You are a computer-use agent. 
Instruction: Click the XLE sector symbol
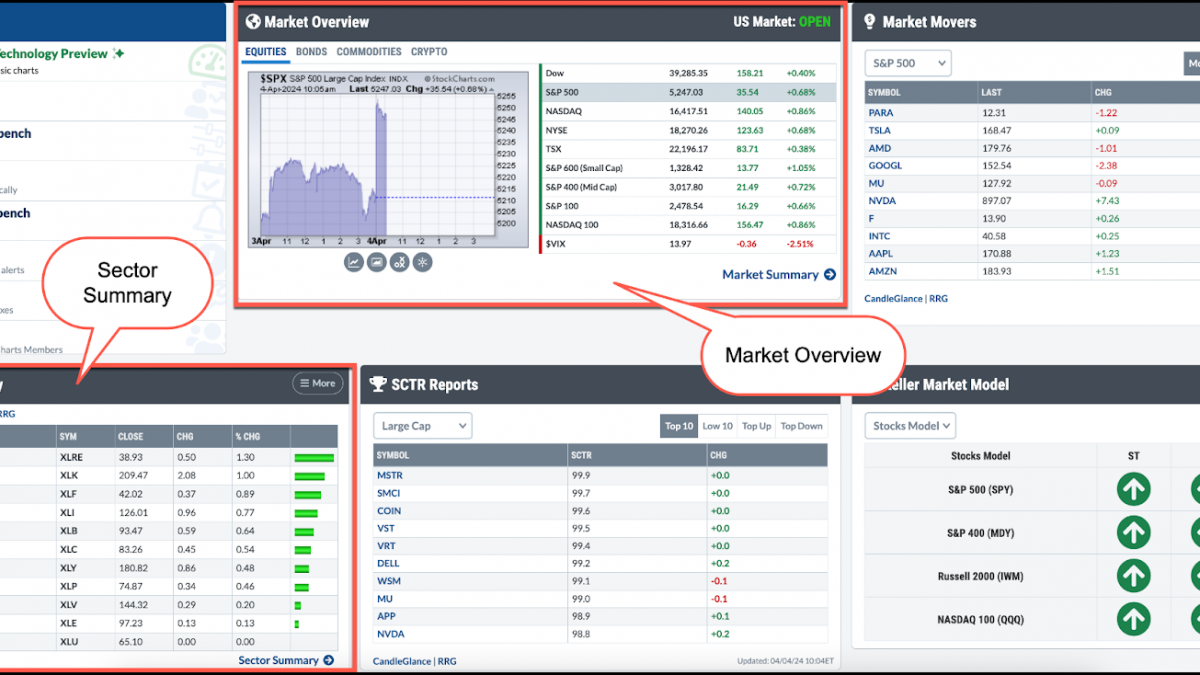pos(69,622)
